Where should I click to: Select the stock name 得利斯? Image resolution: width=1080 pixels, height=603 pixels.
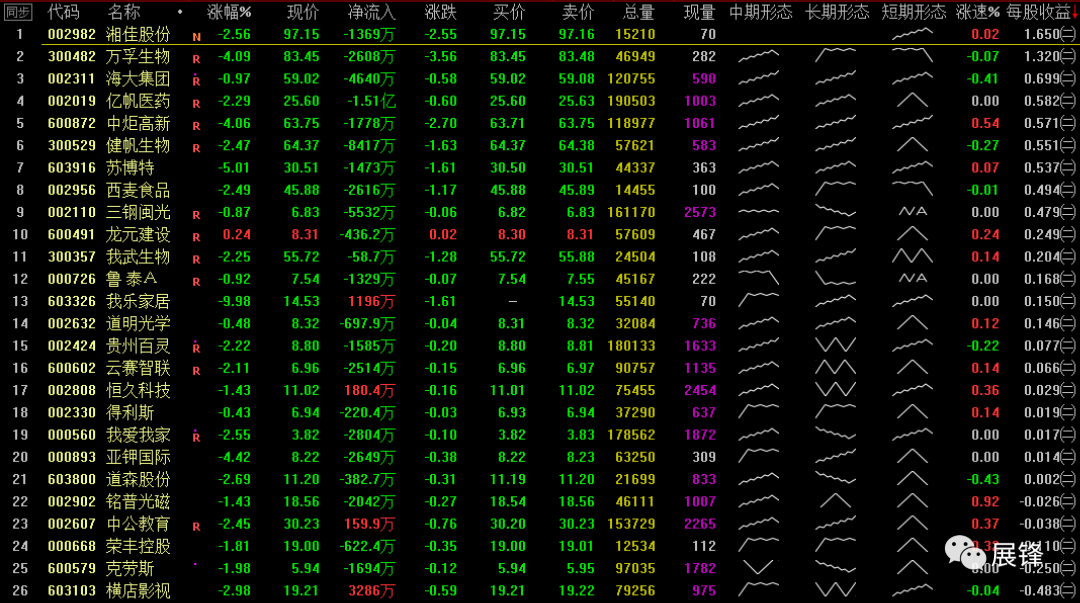pyautogui.click(x=130, y=412)
